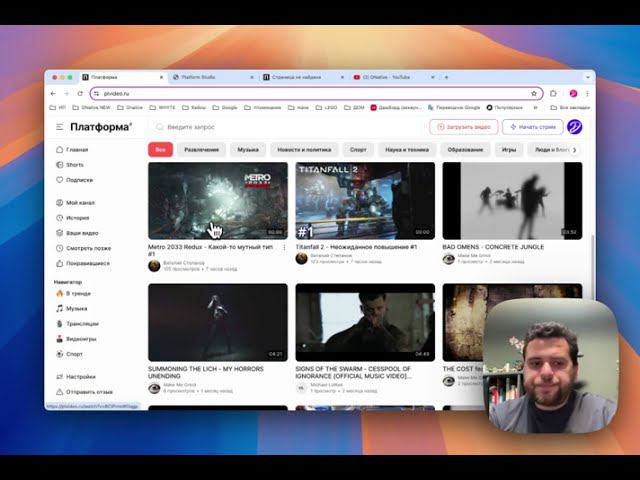
Task: Open Видеоигры in the sidebar
Action: pyautogui.click(x=76, y=339)
